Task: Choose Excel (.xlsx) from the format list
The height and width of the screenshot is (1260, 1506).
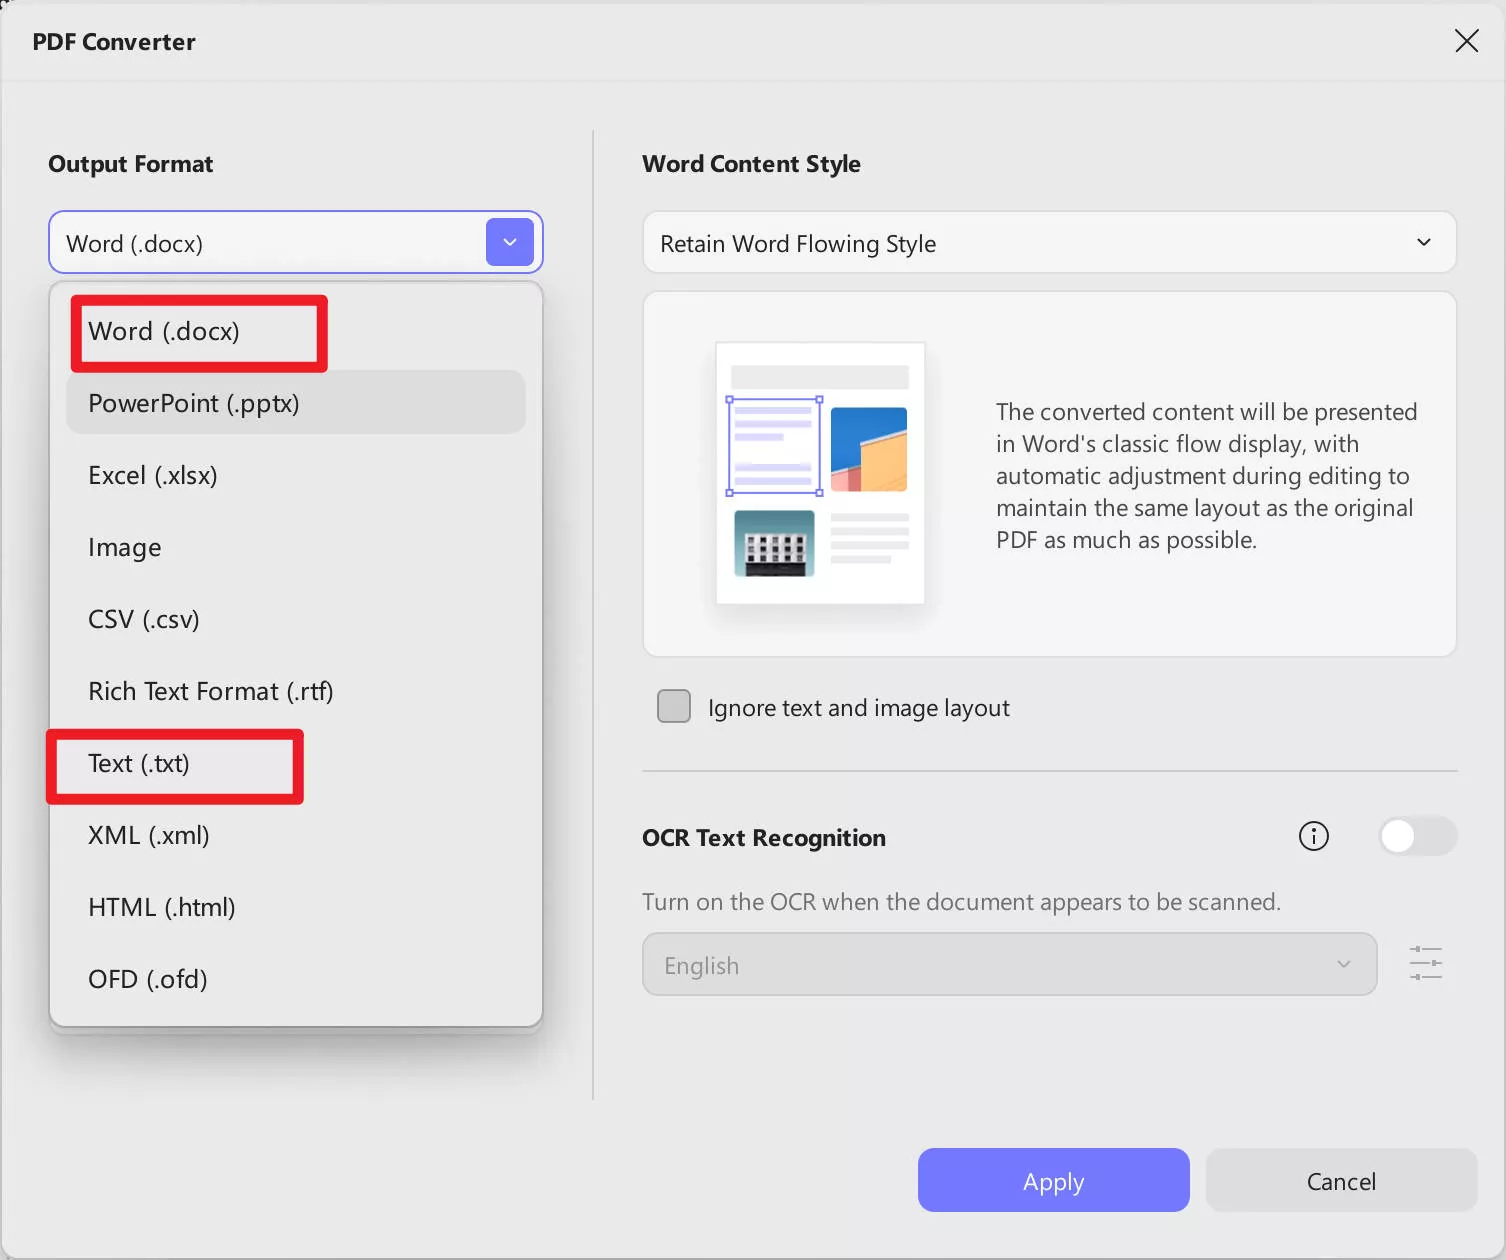Action: [153, 475]
